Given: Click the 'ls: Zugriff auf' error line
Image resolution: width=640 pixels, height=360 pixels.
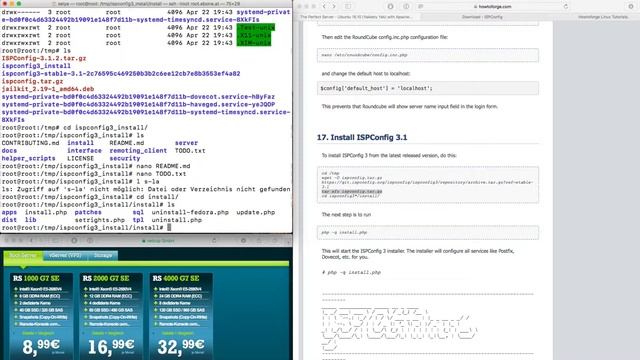Looking at the screenshot, I should pyautogui.click(x=146, y=189).
